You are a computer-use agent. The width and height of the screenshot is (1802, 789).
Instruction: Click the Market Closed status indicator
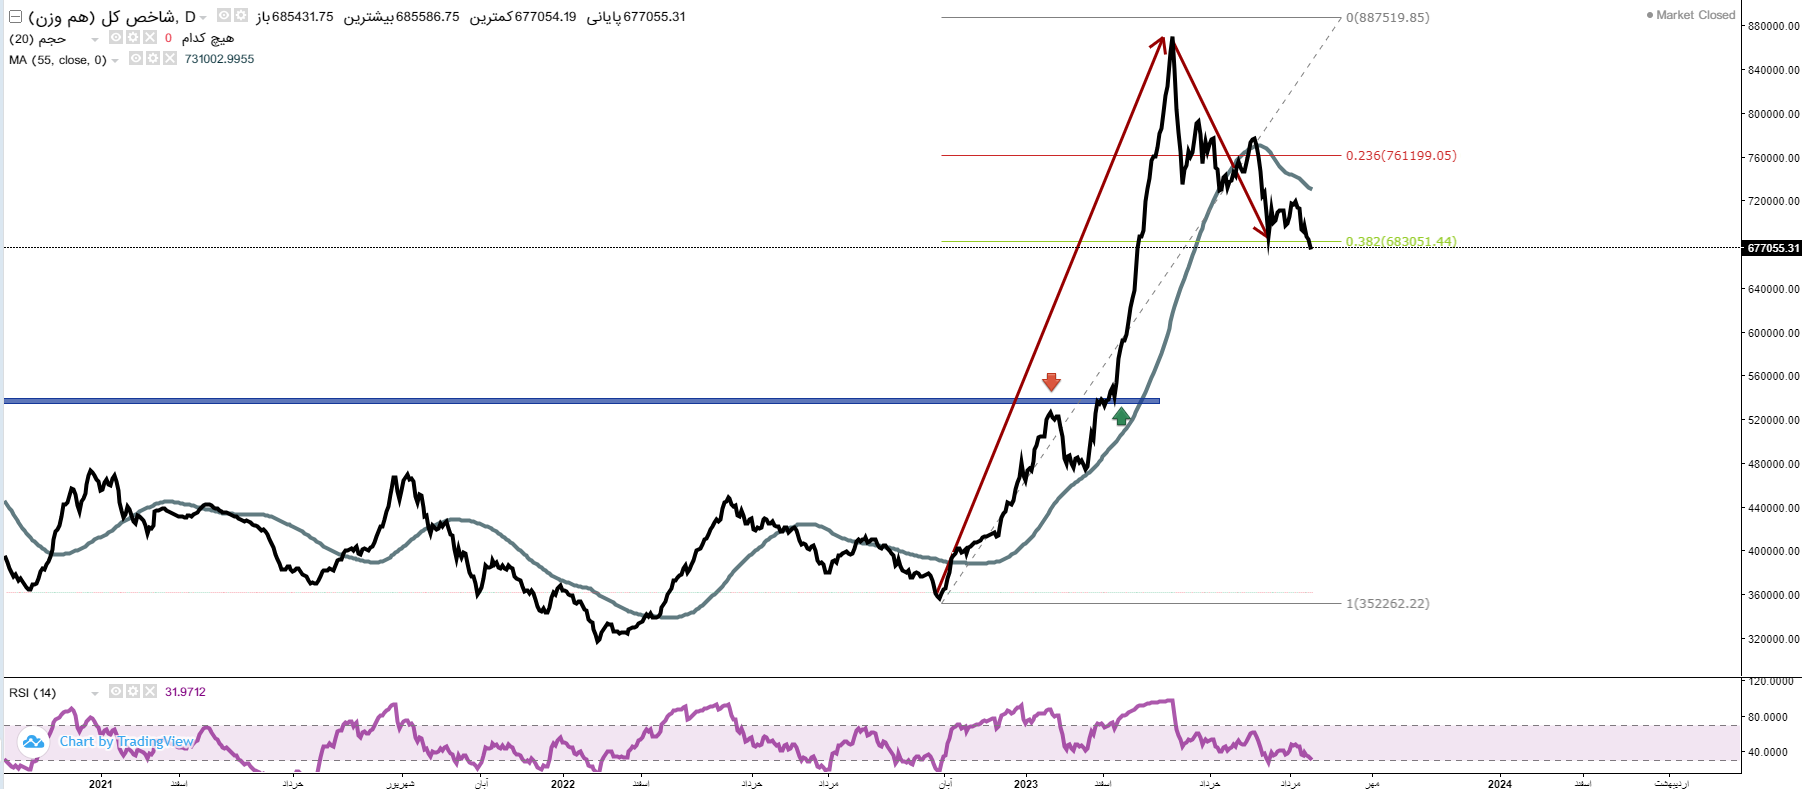click(1690, 15)
